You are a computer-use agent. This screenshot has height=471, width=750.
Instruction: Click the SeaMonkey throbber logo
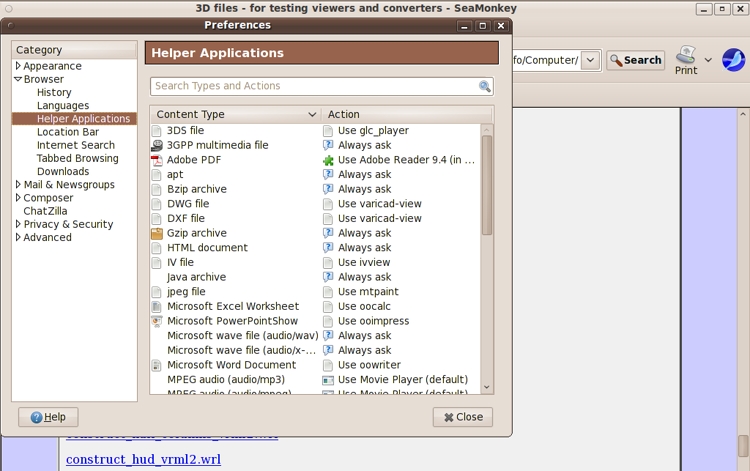click(x=734, y=60)
